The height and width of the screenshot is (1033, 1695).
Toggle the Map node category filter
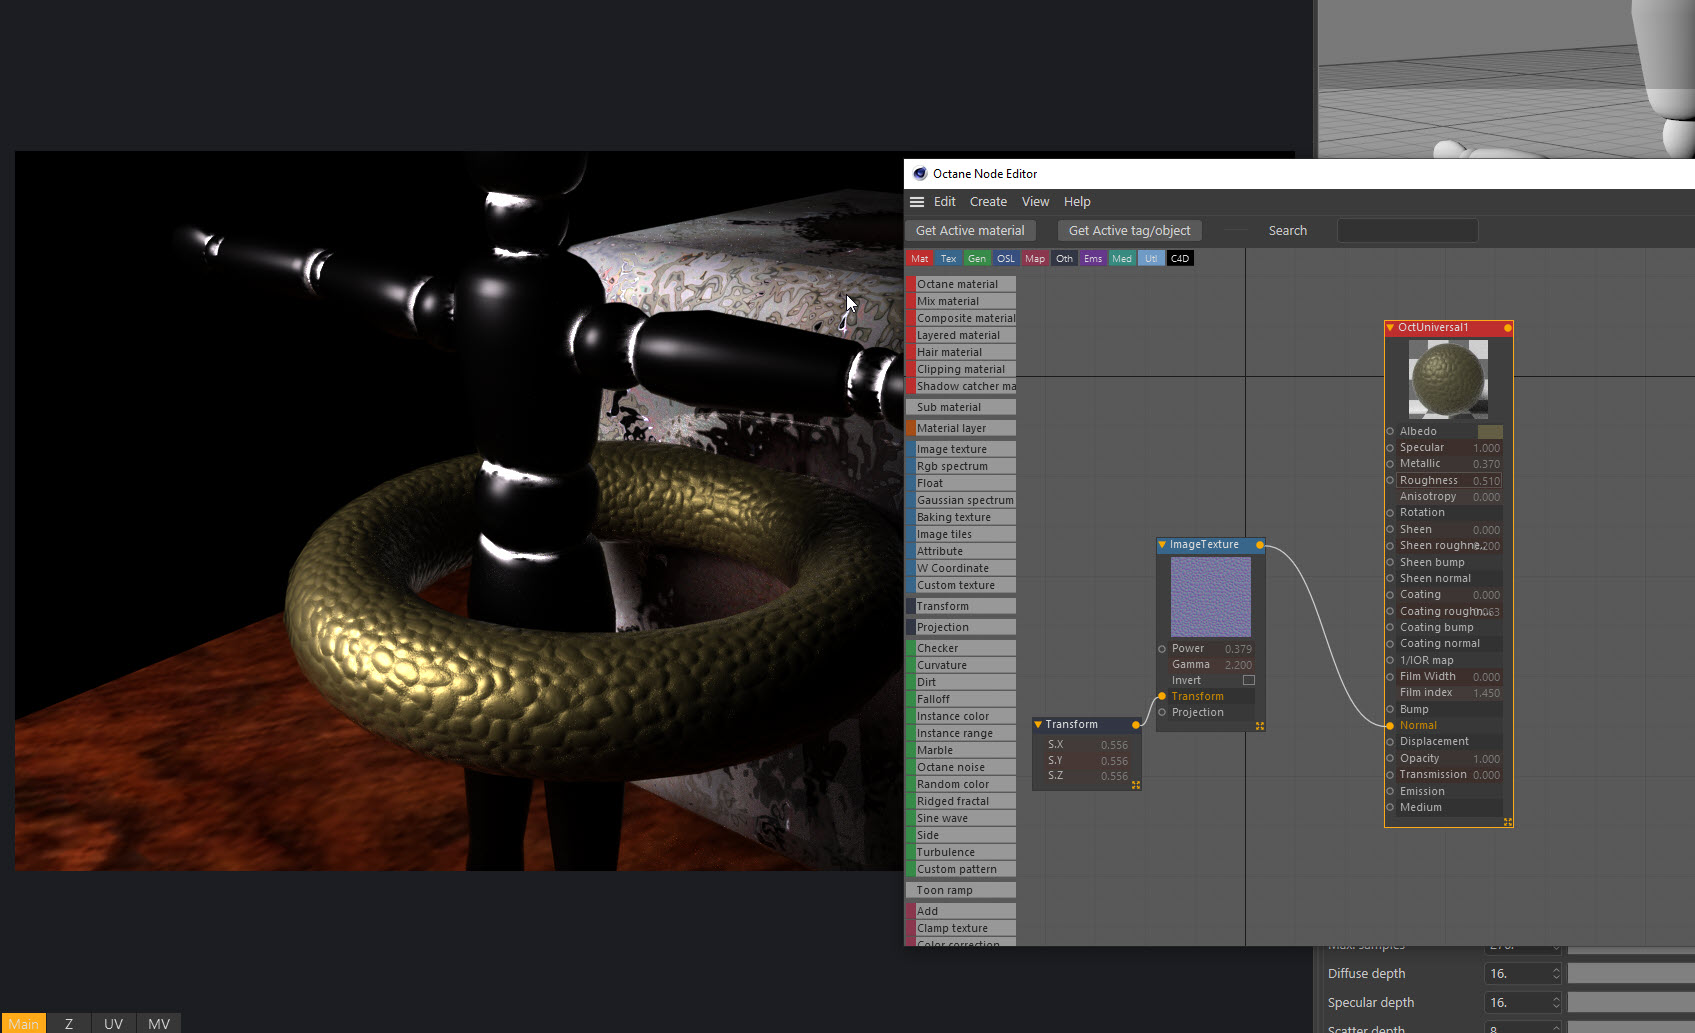[1035, 259]
